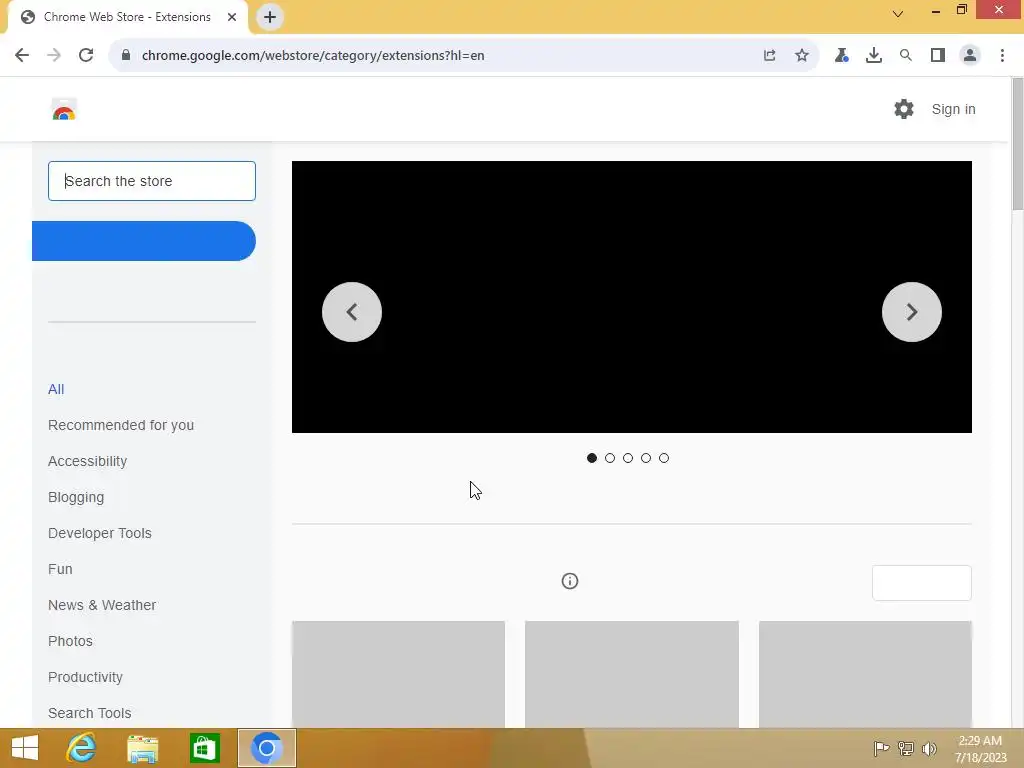Select the All category
Screen dimensions: 1024x768
(x=56, y=389)
